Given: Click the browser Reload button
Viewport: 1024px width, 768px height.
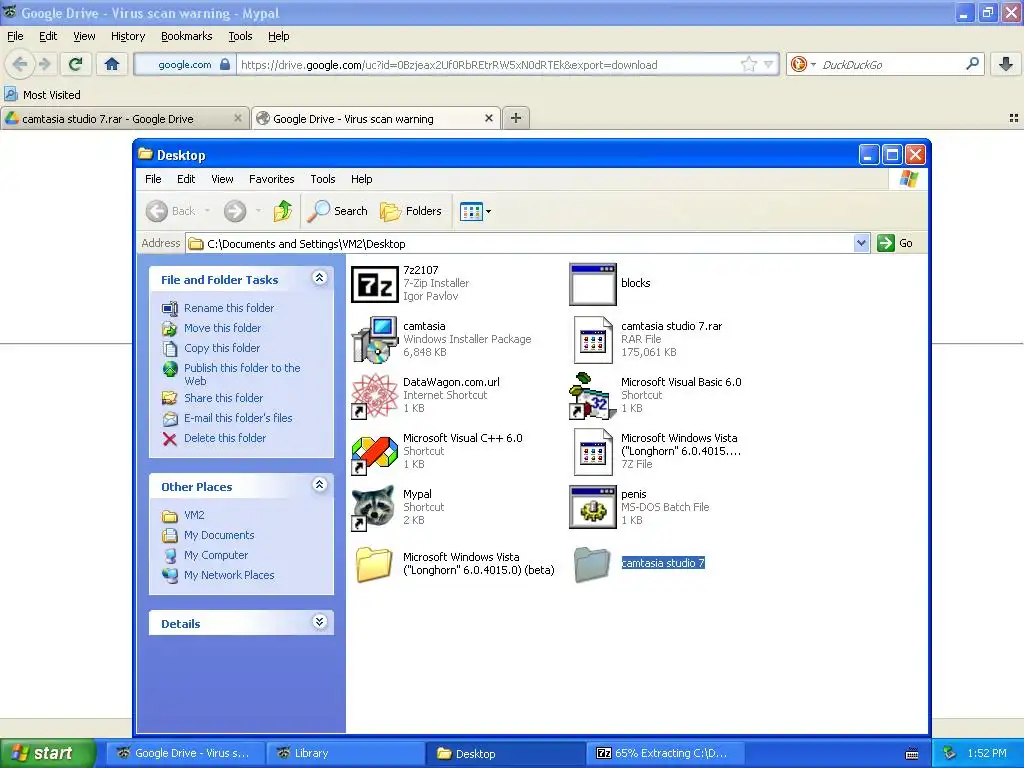Looking at the screenshot, I should 76,64.
